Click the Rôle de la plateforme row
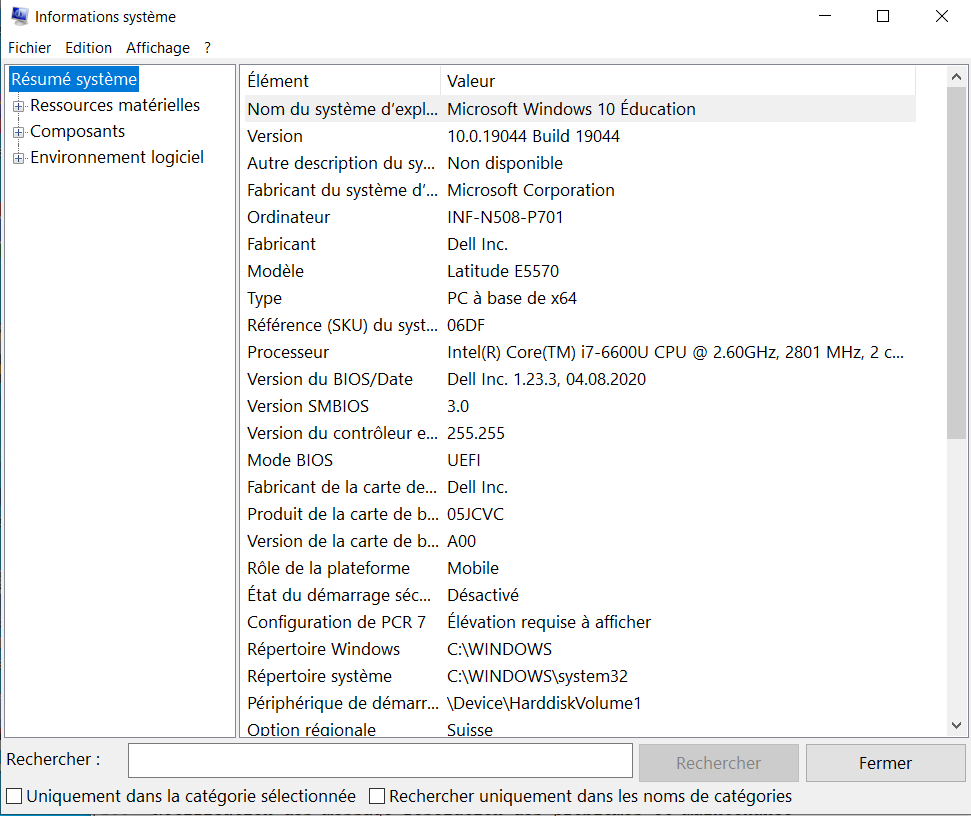Viewport: 971px width, 816px height. [x=580, y=568]
